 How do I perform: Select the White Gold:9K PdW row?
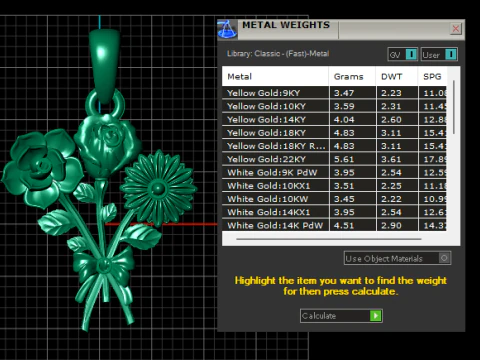click(x=334, y=172)
